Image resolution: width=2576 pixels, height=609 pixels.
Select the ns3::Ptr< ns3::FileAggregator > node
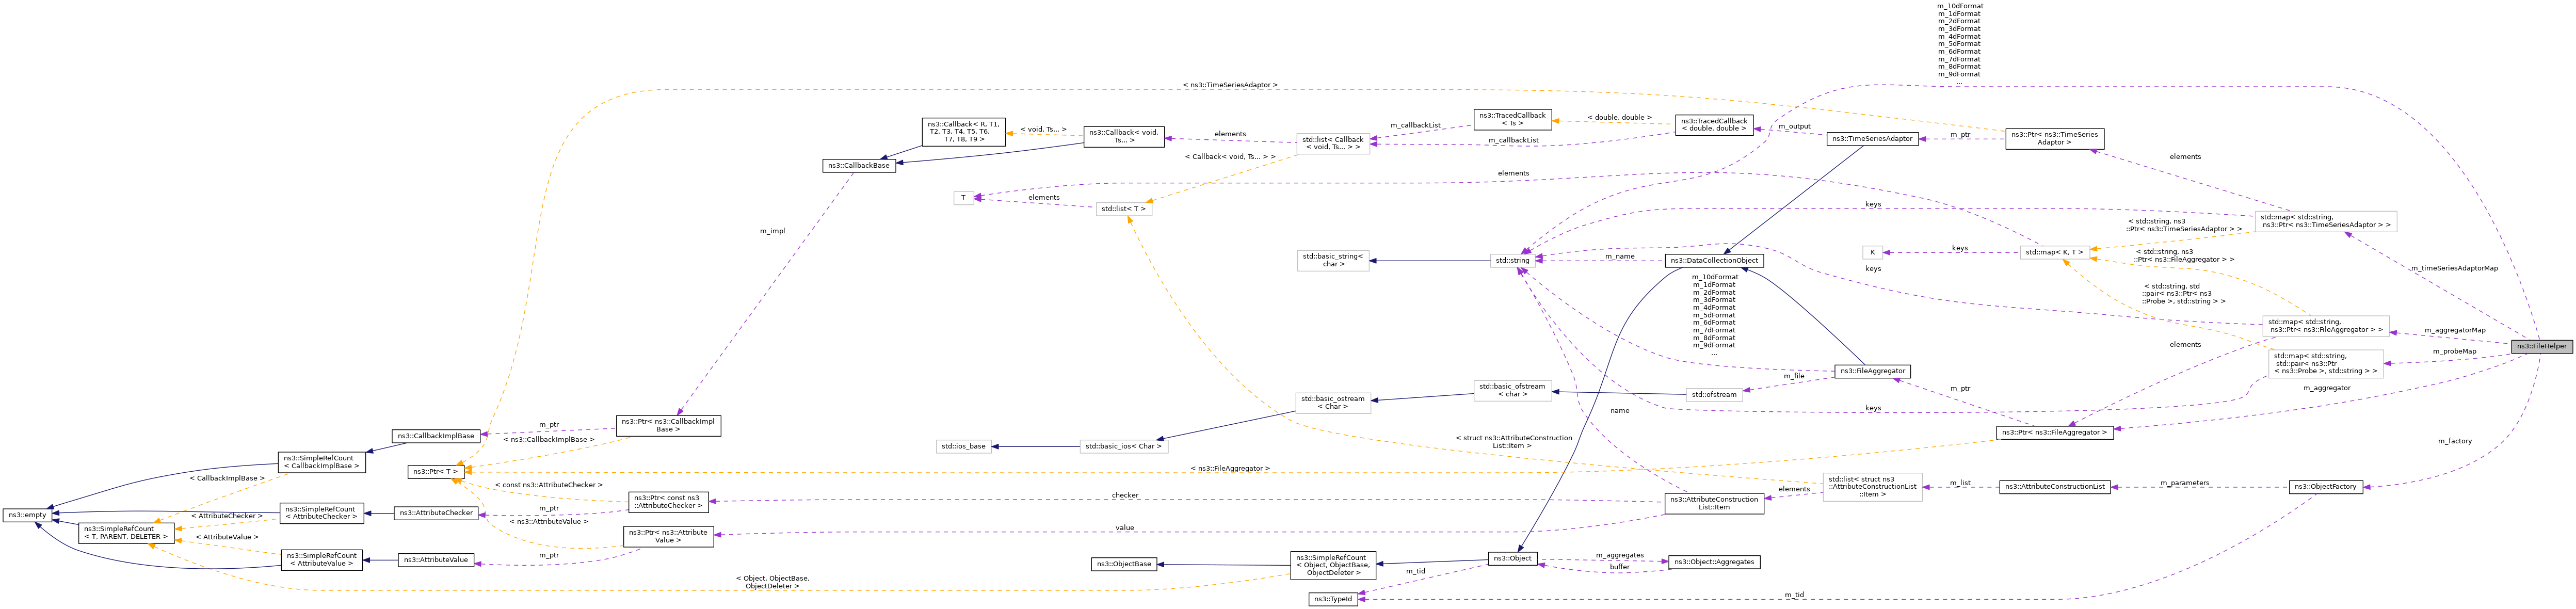click(2054, 433)
